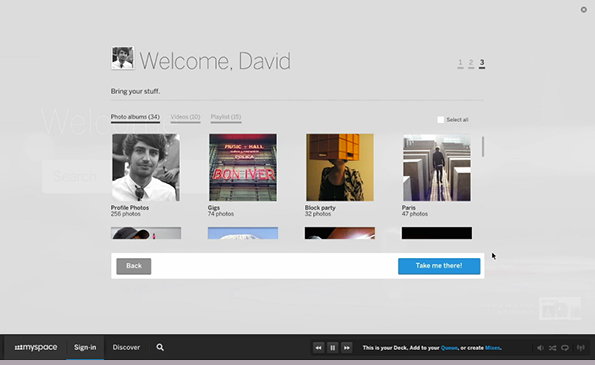The width and height of the screenshot is (595, 365).
Task: Pause playback in the deck
Action: (x=332, y=348)
